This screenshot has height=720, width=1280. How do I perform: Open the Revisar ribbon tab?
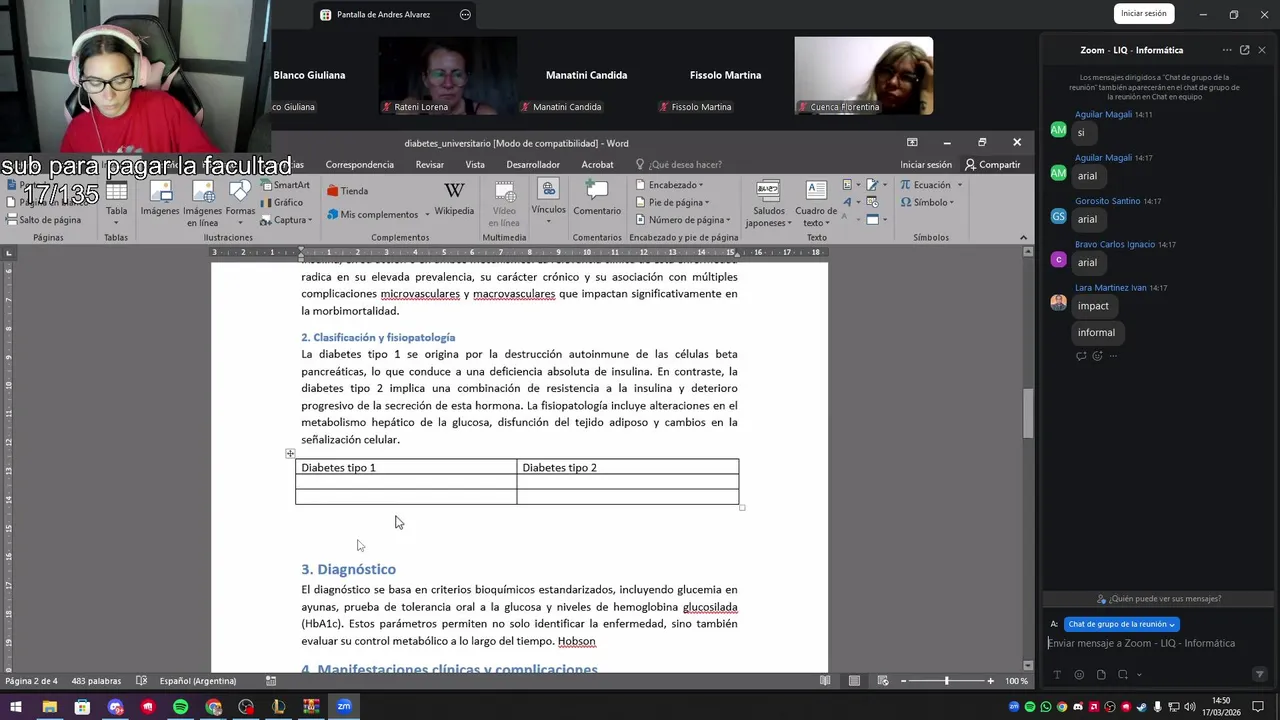pyautogui.click(x=429, y=165)
